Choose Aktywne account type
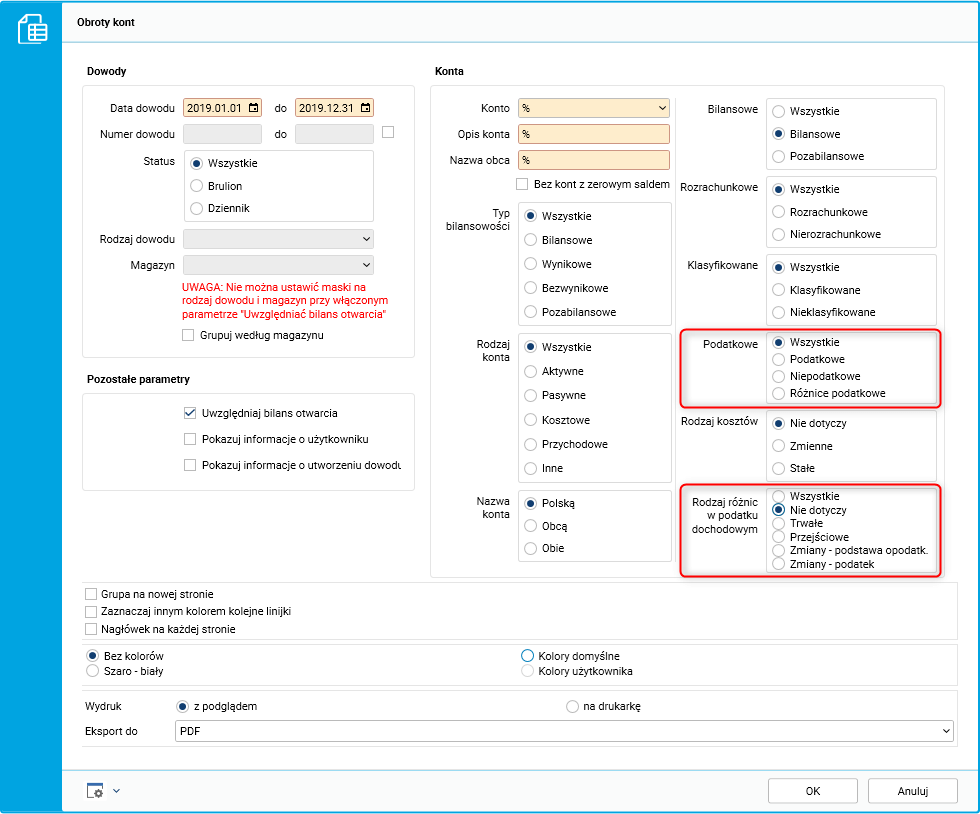Viewport: 980px width, 814px height. (531, 371)
